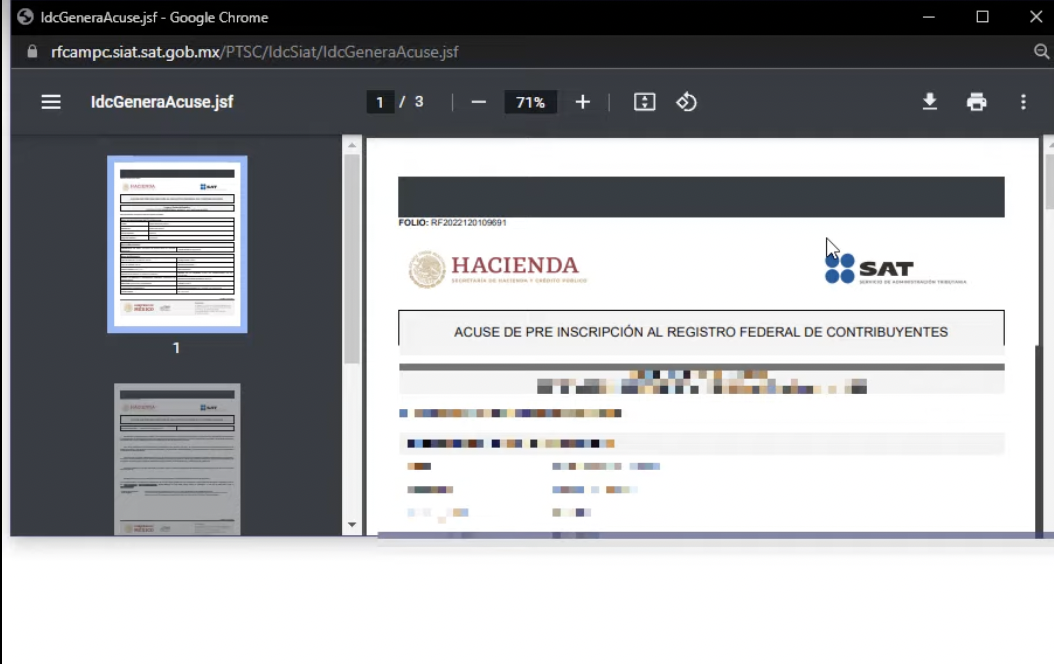Click the ACUSE DE PRE INSCRIPCIÓN heading
Image resolution: width=1054 pixels, height=664 pixels.
[x=701, y=332]
